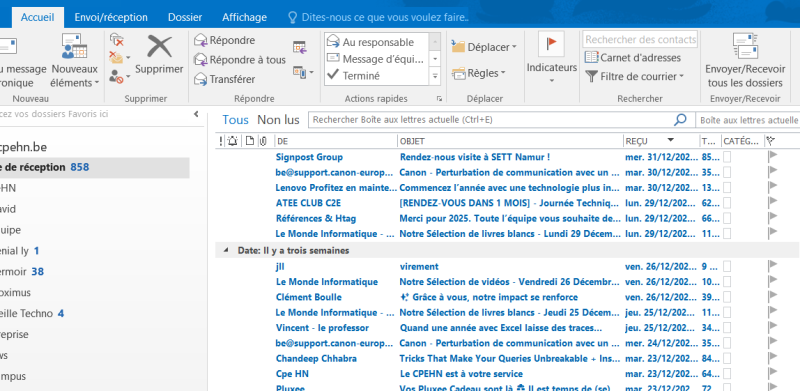800x391 pixels.
Task: Sort by the item type page column
Action: (249, 141)
